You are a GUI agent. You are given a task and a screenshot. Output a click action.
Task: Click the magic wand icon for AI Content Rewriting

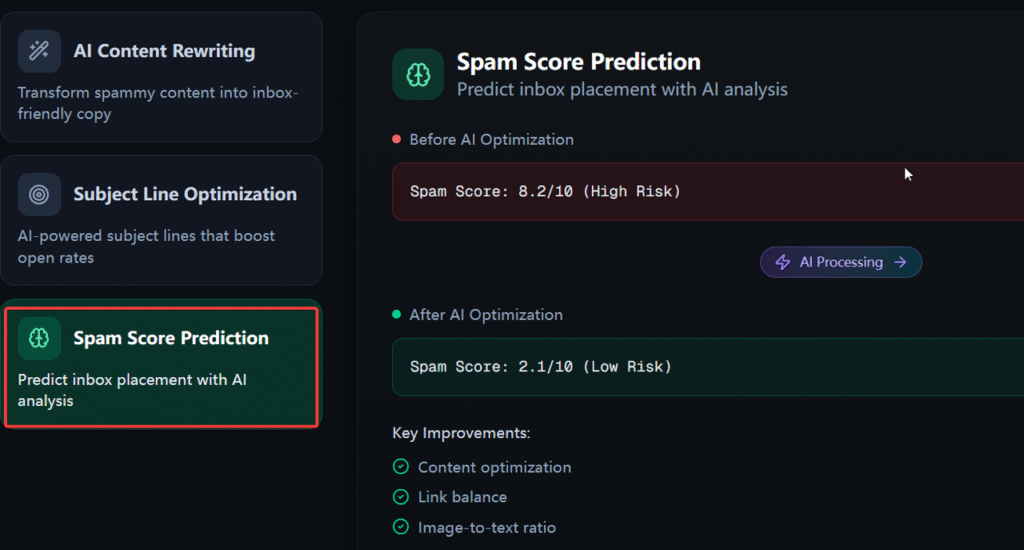(x=39, y=51)
